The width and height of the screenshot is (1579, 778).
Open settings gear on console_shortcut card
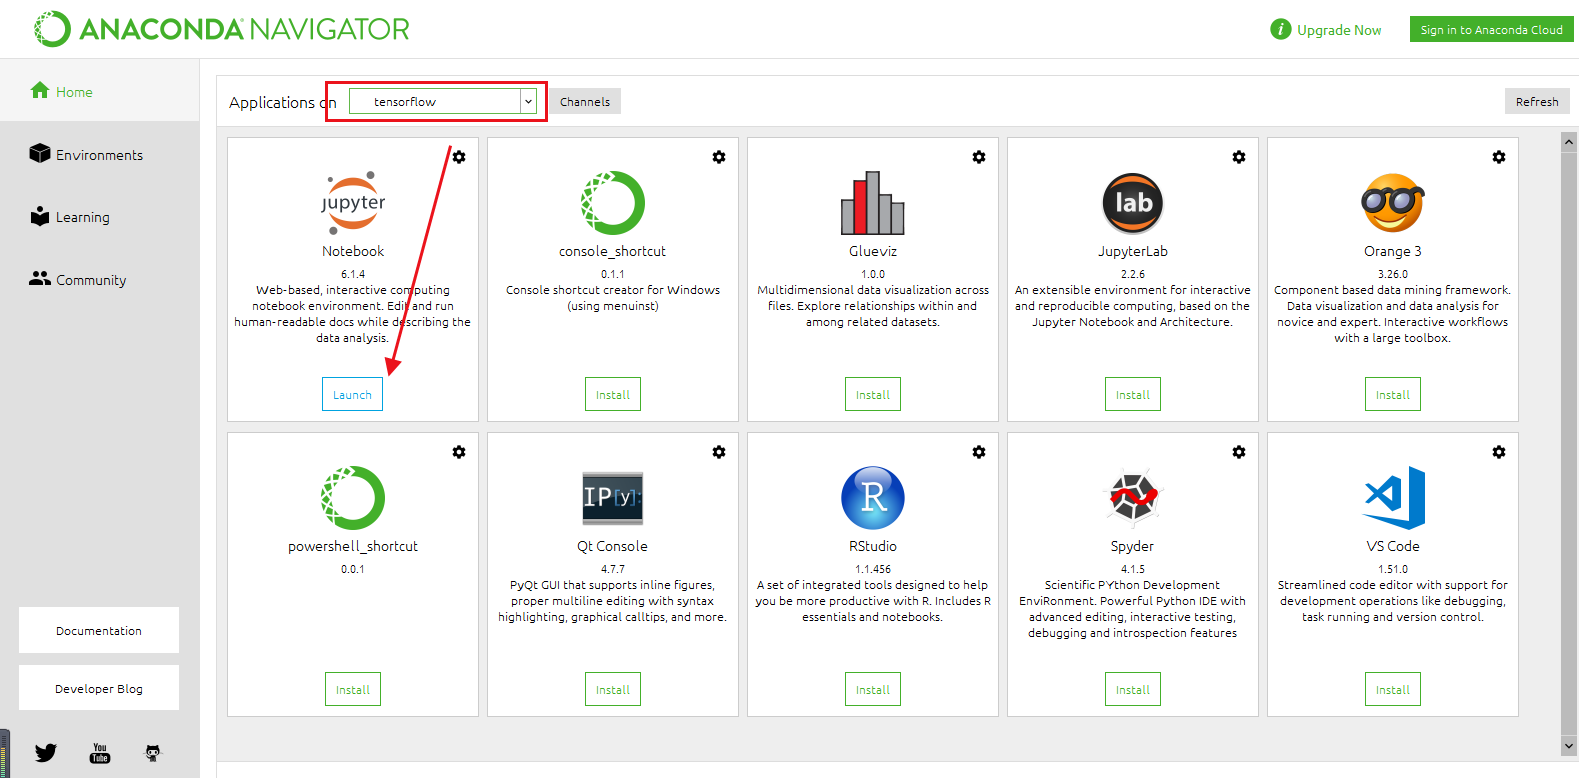click(x=719, y=157)
